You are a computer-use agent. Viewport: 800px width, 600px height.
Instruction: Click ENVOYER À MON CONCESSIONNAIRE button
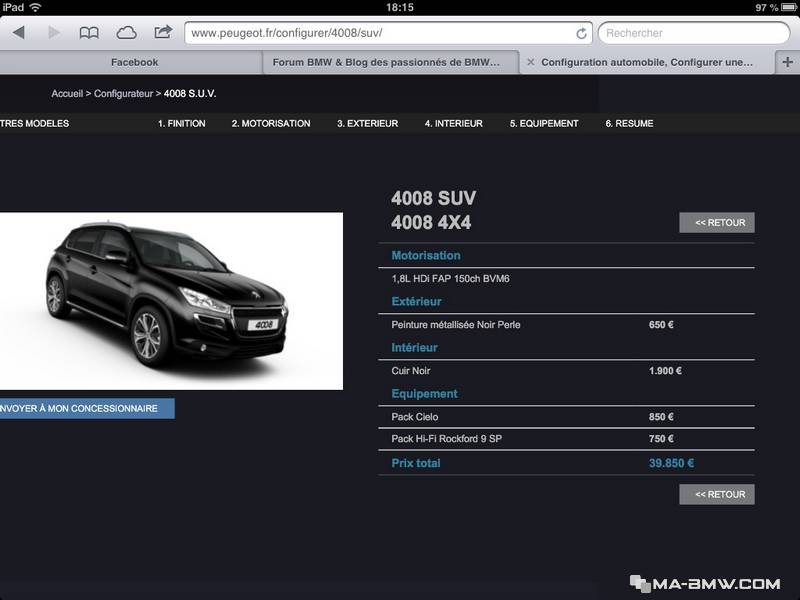click(x=87, y=409)
